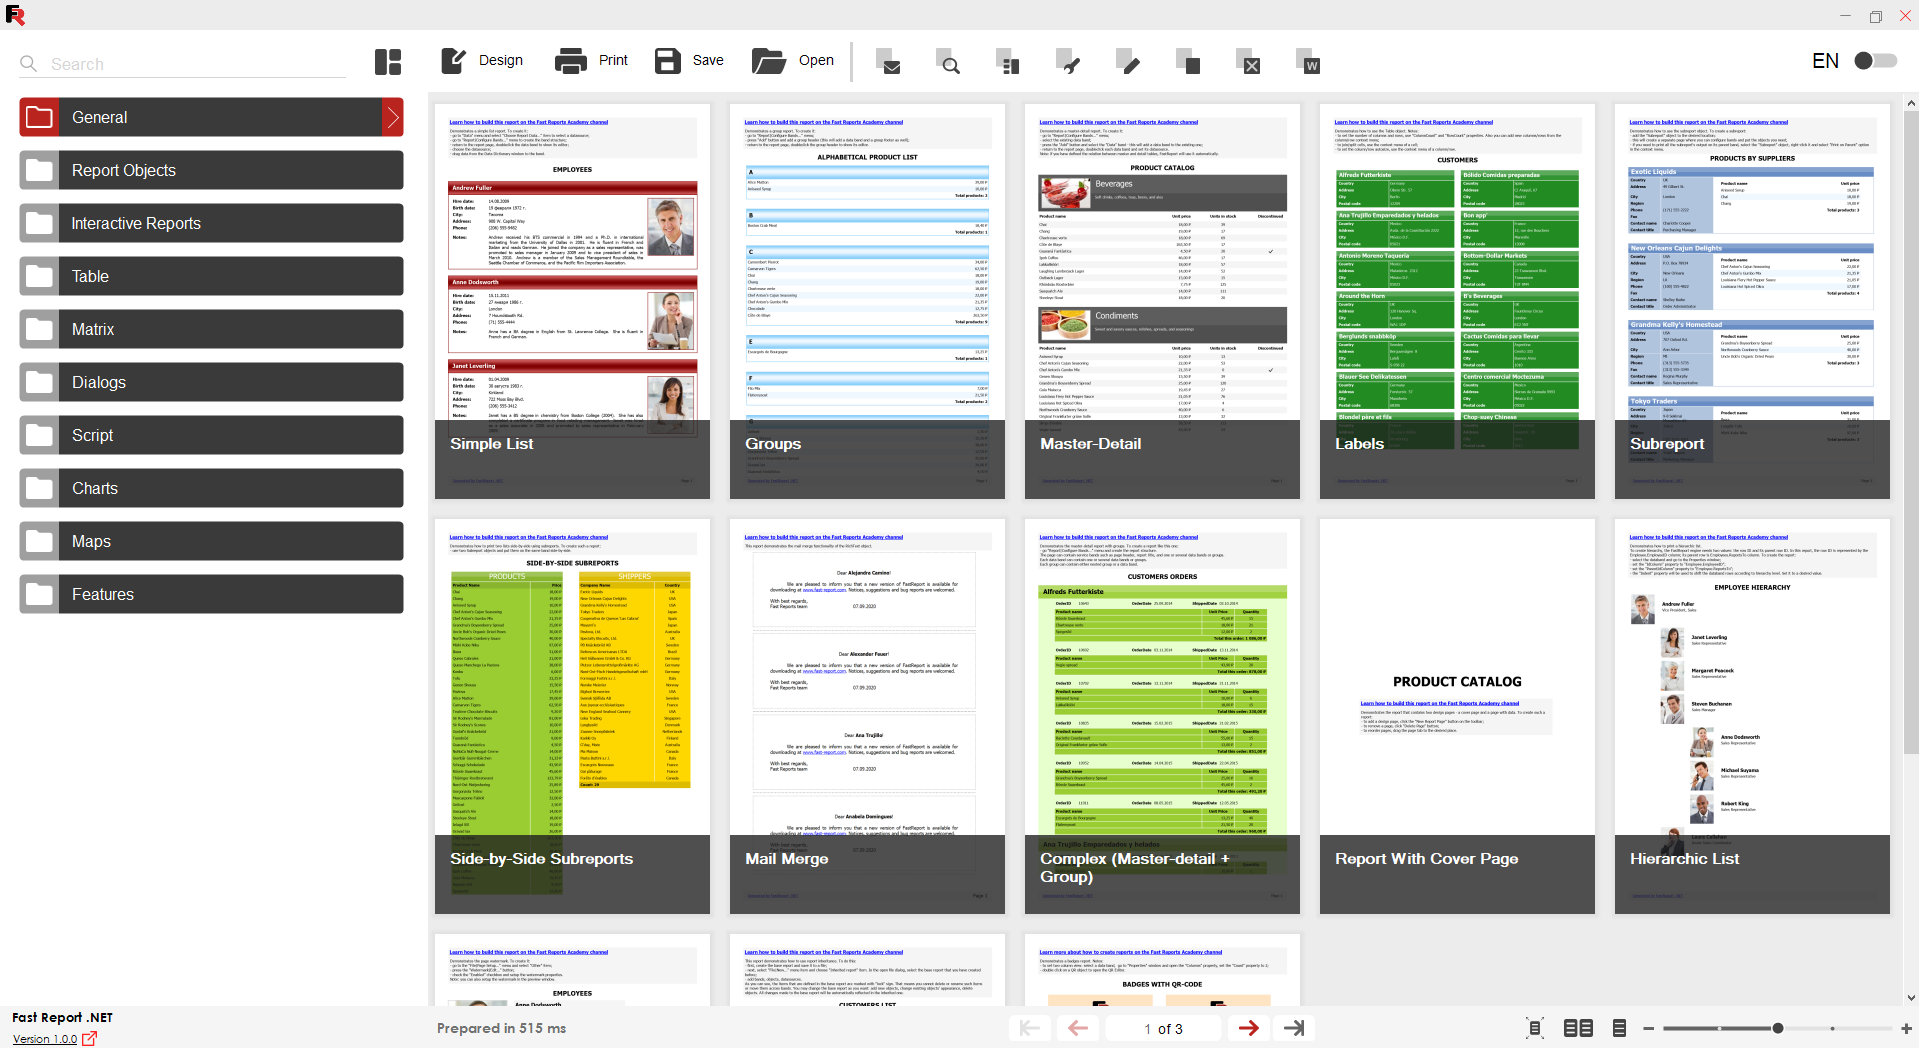Click the folder icon of Maps
The width and height of the screenshot is (1919, 1048).
pyautogui.click(x=39, y=541)
